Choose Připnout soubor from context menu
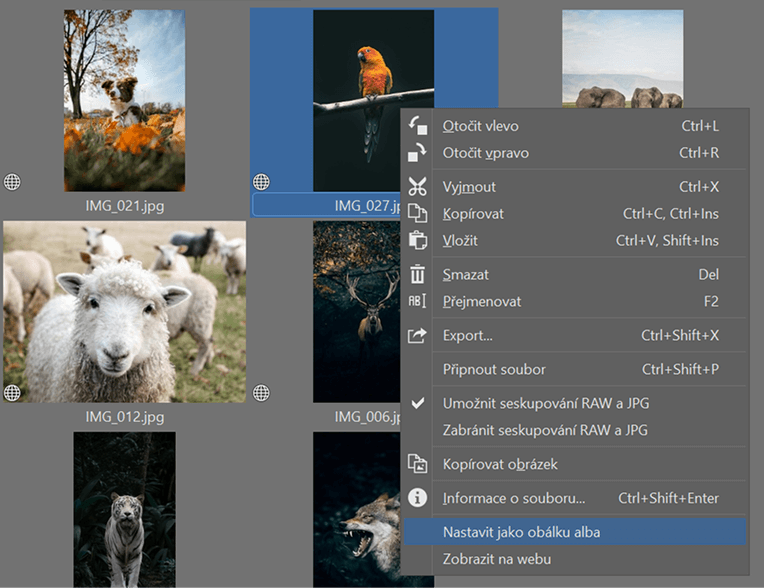Image resolution: width=764 pixels, height=588 pixels. point(494,370)
